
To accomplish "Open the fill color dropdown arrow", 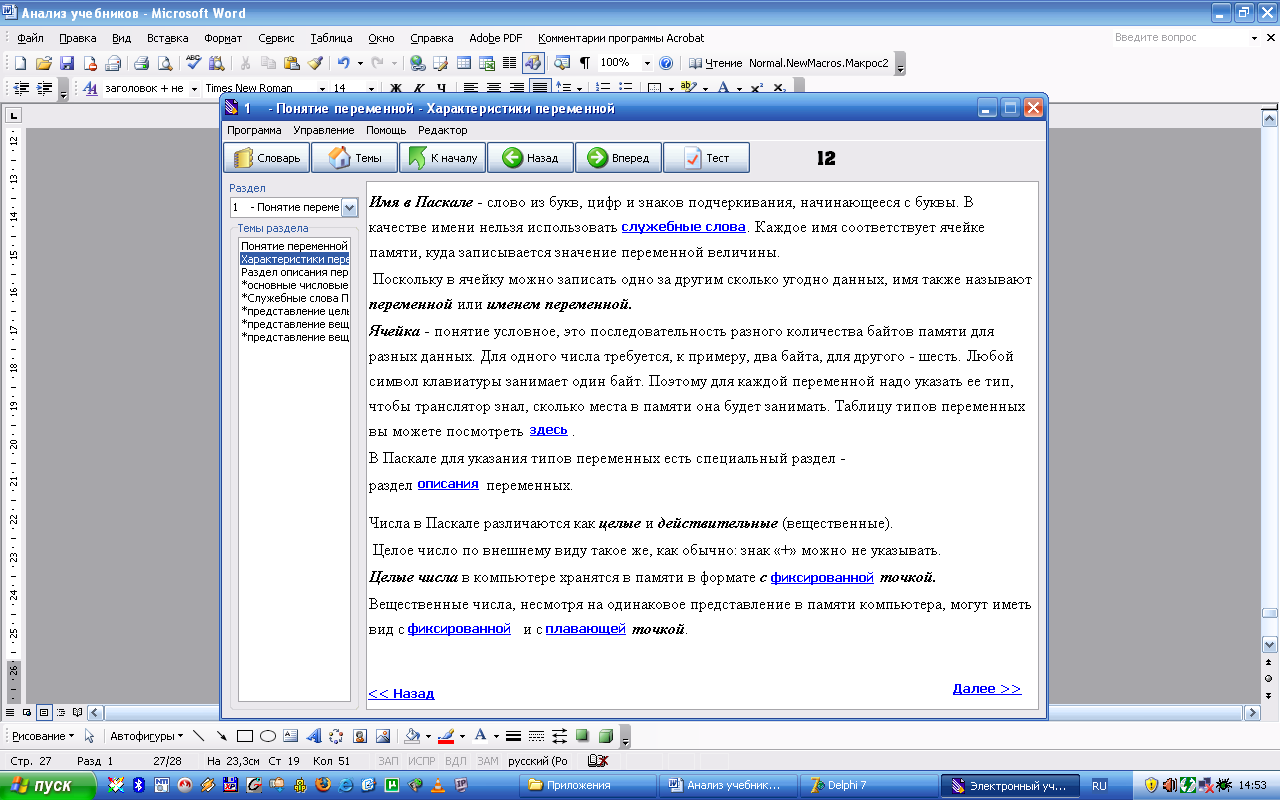I will click(x=428, y=736).
